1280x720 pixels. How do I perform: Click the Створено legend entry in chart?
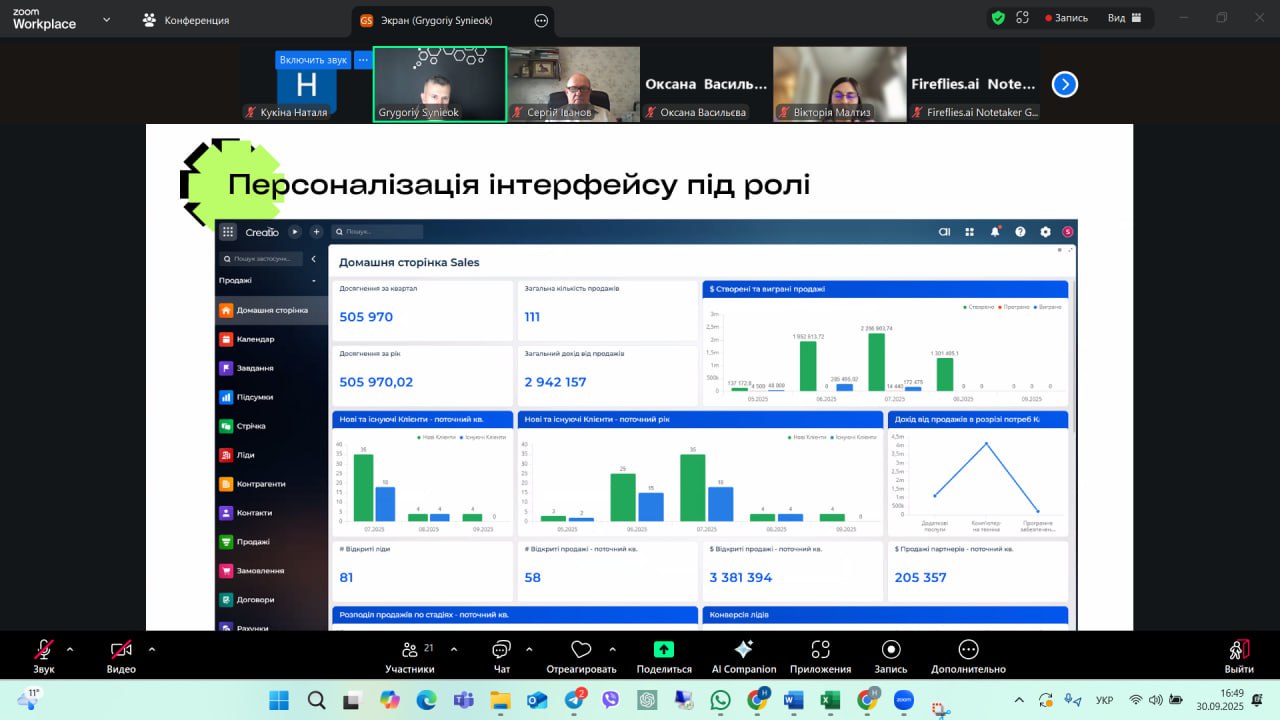978,307
